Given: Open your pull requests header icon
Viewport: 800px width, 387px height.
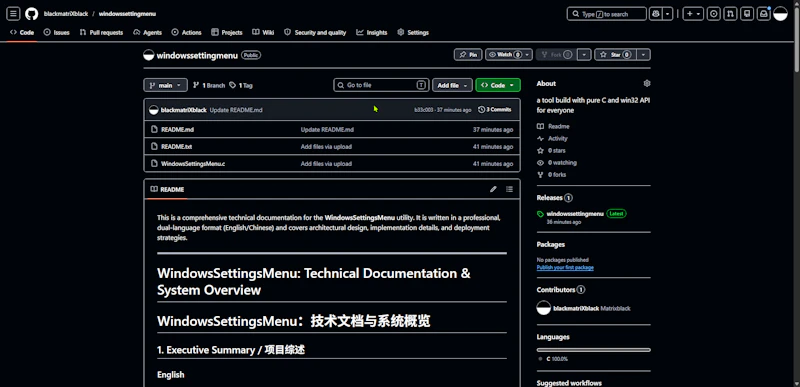Looking at the screenshot, I should (731, 14).
